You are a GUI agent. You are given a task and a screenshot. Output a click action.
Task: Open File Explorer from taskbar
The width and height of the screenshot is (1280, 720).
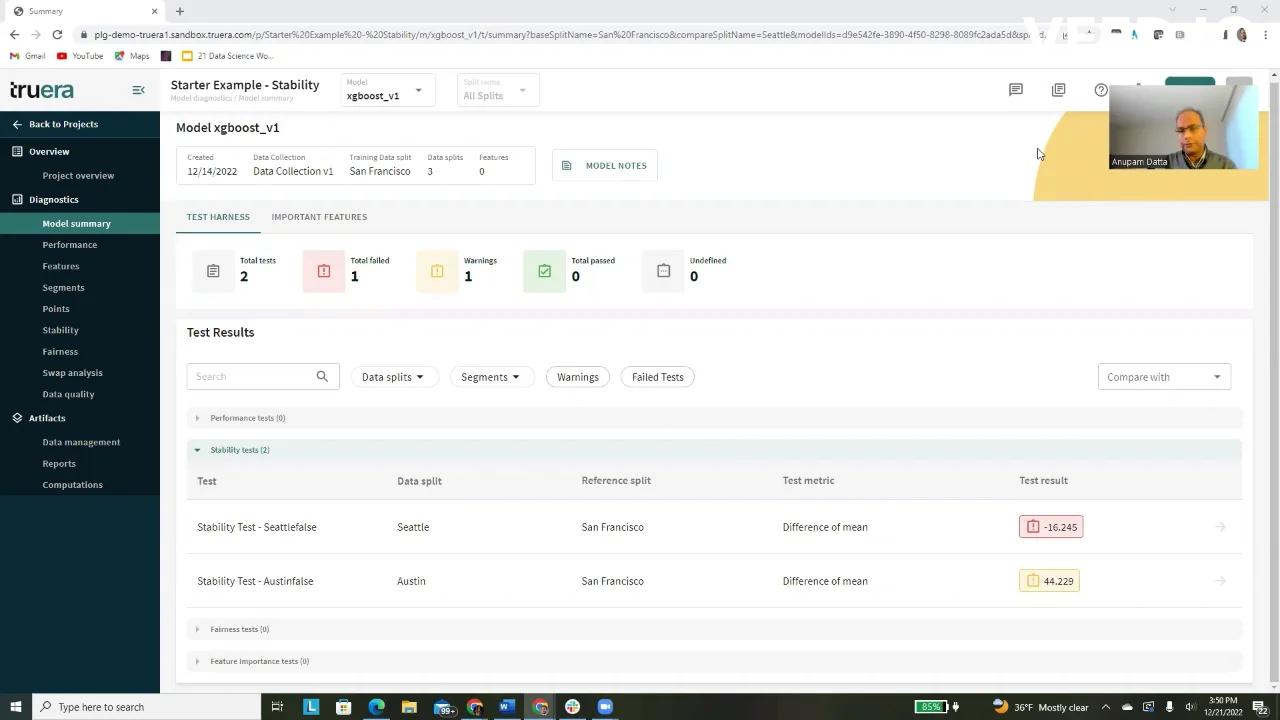coord(409,707)
